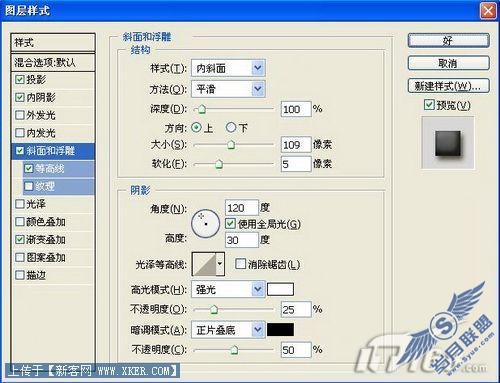The height and width of the screenshot is (383, 500).
Task: Click the 新建样式 new style button
Action: [449, 86]
